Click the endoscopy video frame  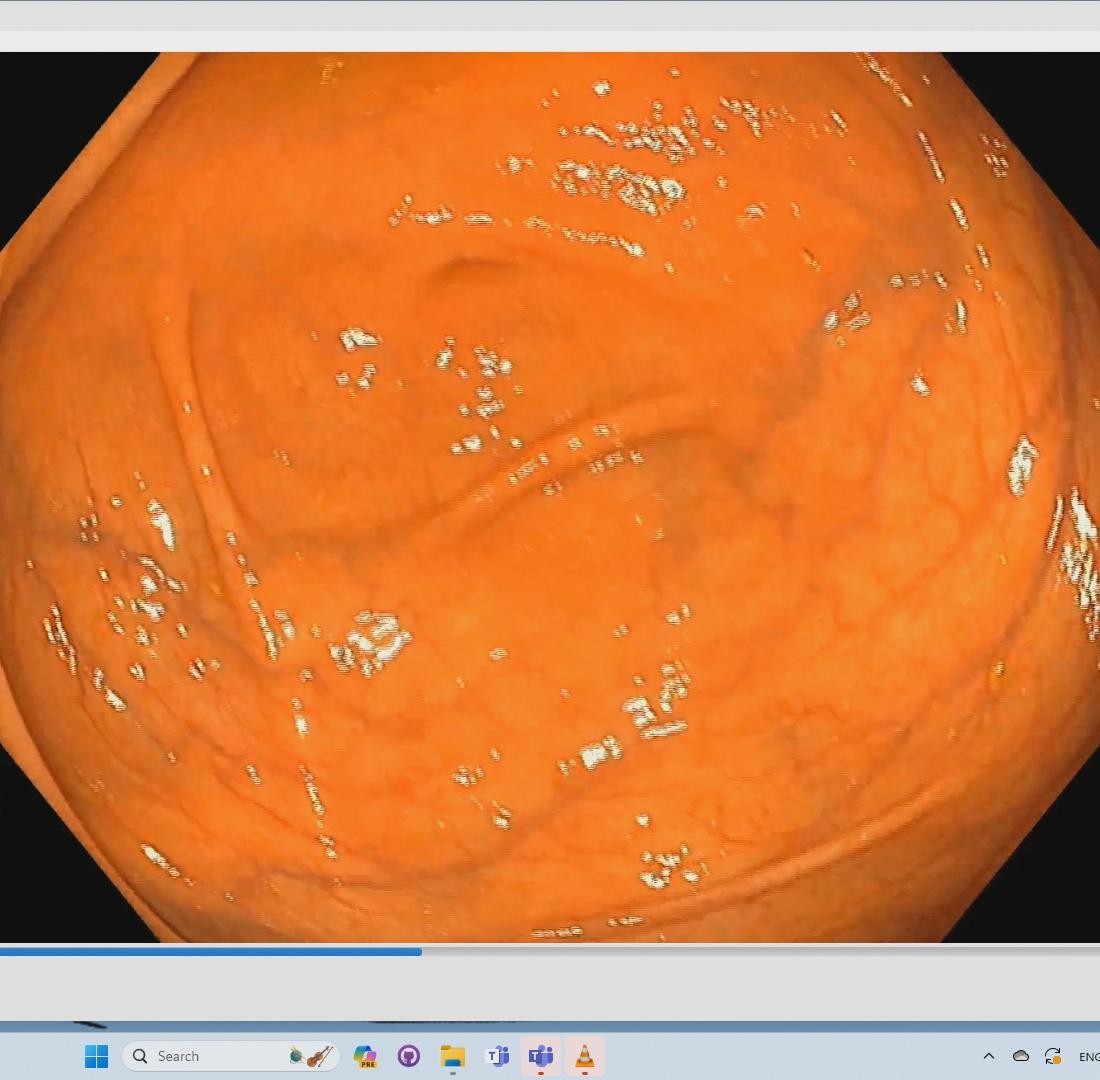550,497
